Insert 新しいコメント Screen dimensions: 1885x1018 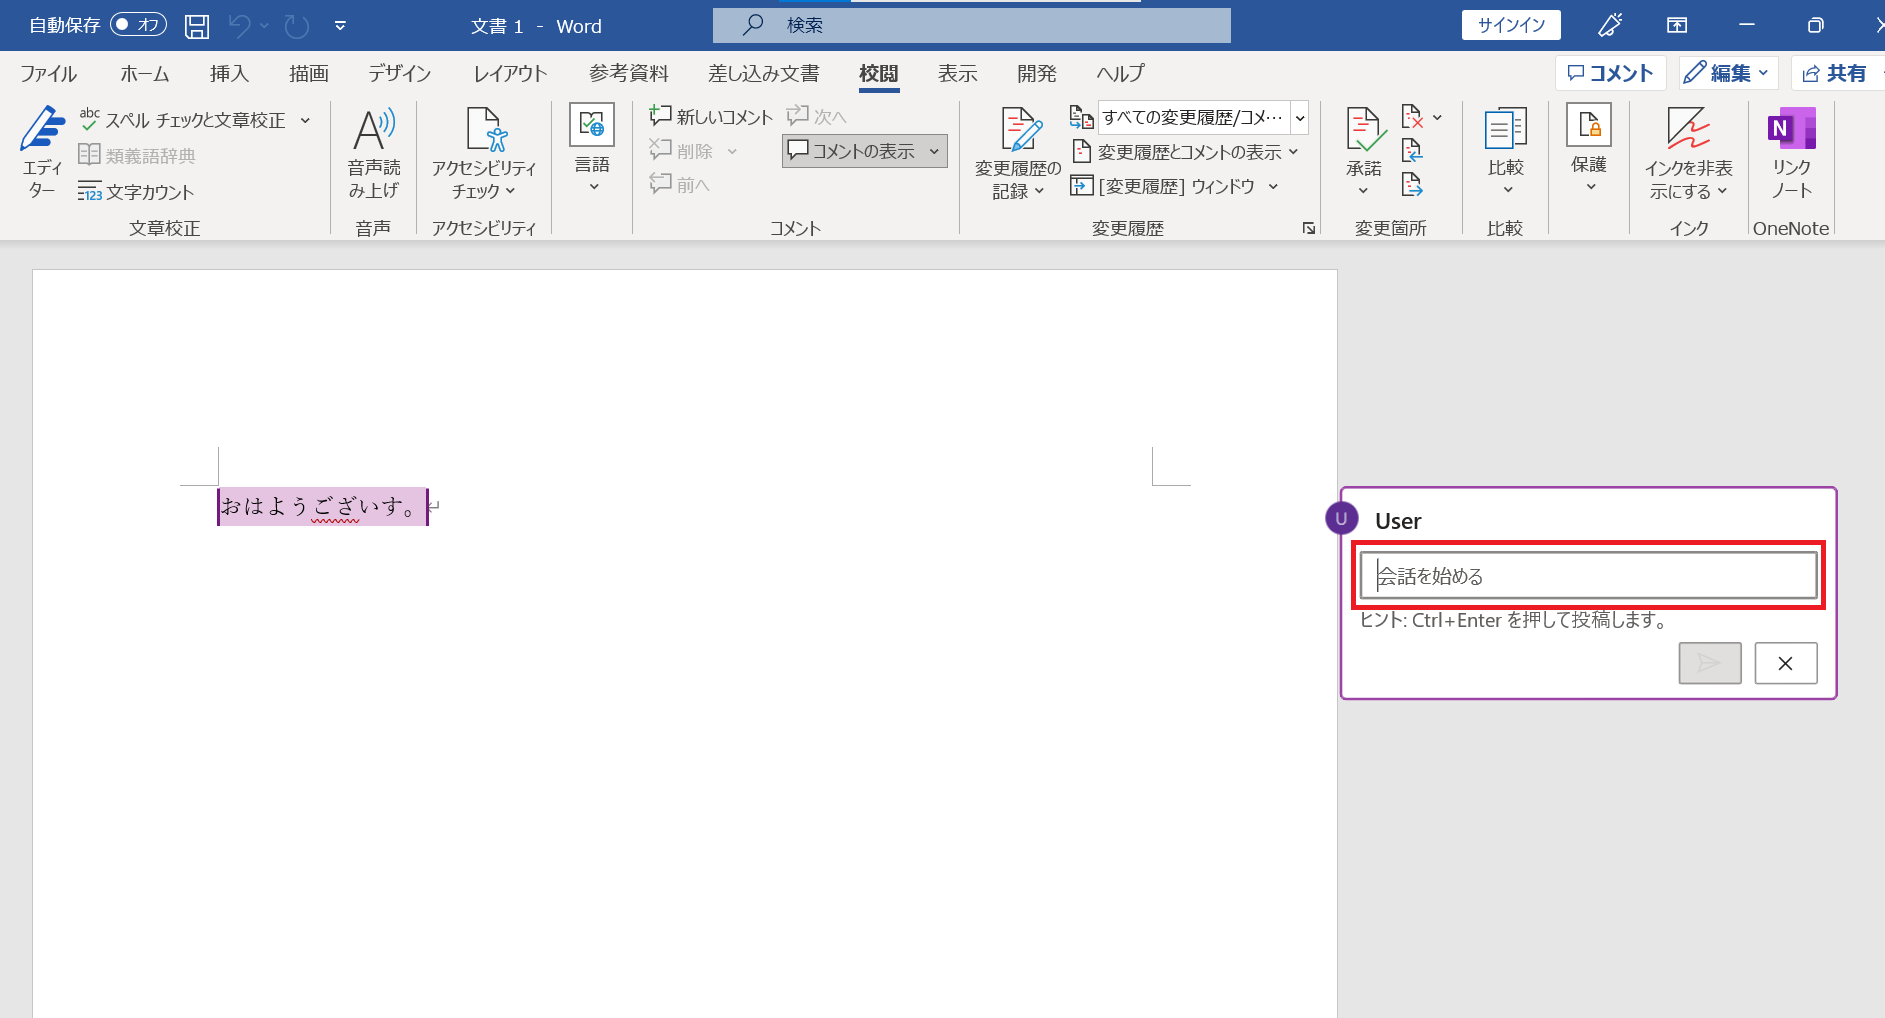point(711,117)
